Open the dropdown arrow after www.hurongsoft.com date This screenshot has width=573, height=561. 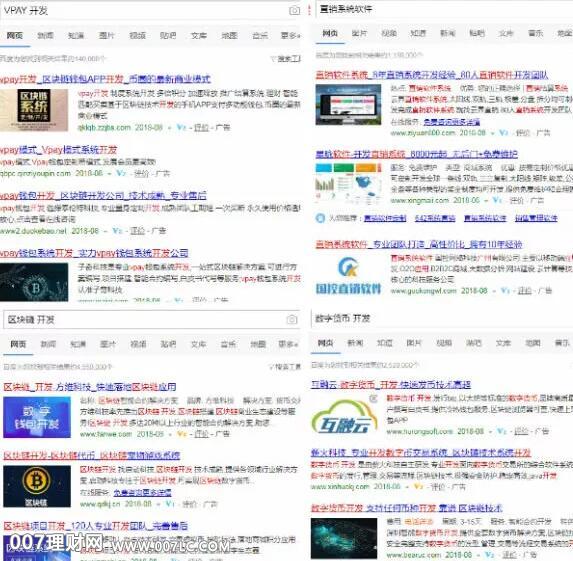(490, 432)
